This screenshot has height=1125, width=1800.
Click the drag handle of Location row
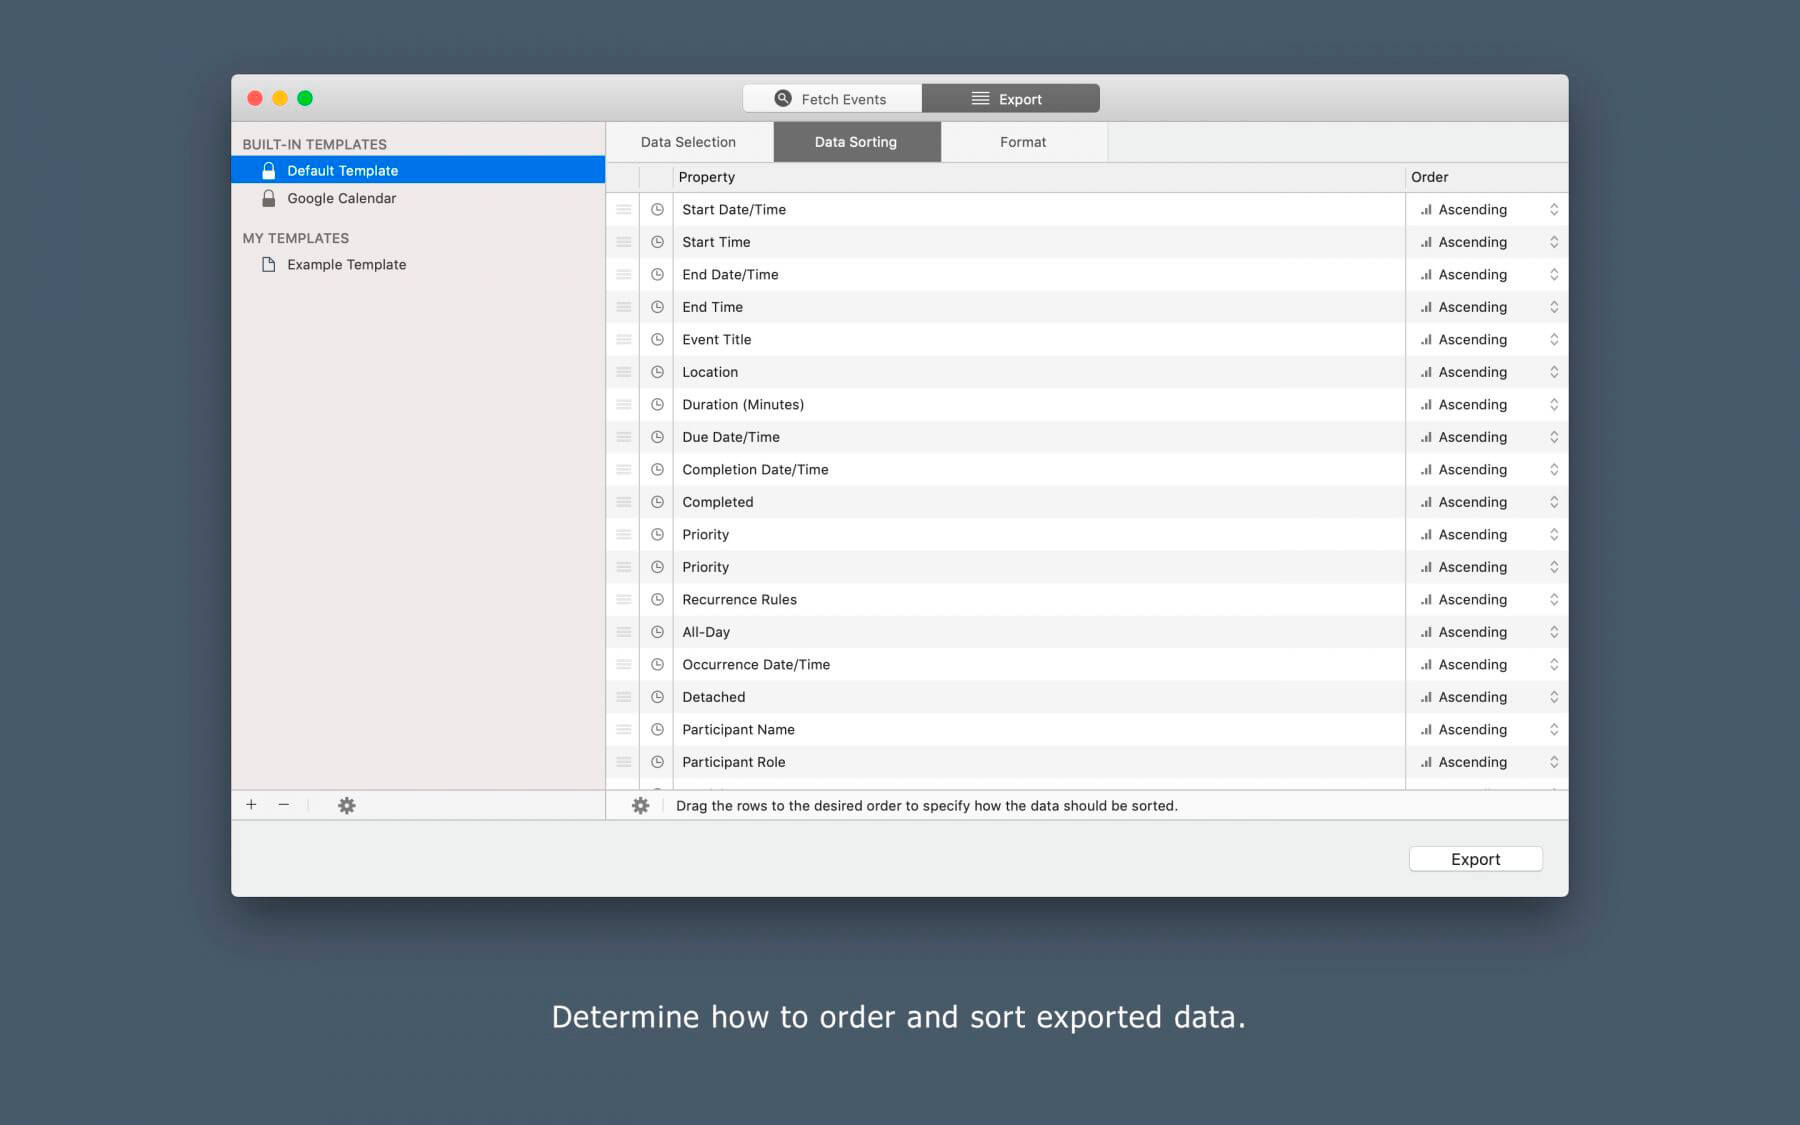click(623, 372)
